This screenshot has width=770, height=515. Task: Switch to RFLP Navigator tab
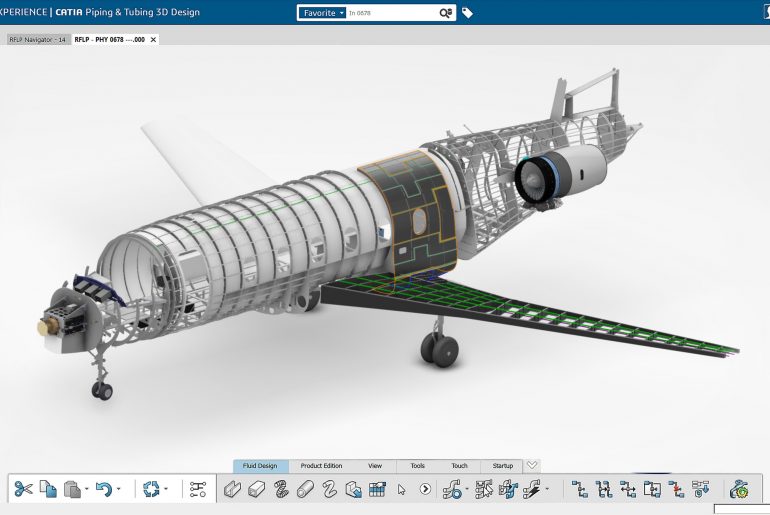pyautogui.click(x=37, y=39)
